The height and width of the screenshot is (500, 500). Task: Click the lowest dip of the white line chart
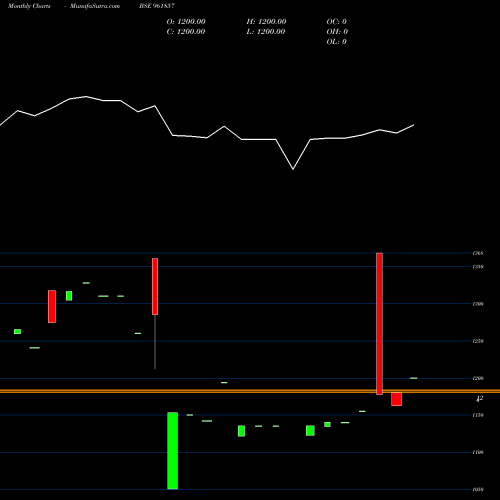tap(293, 169)
